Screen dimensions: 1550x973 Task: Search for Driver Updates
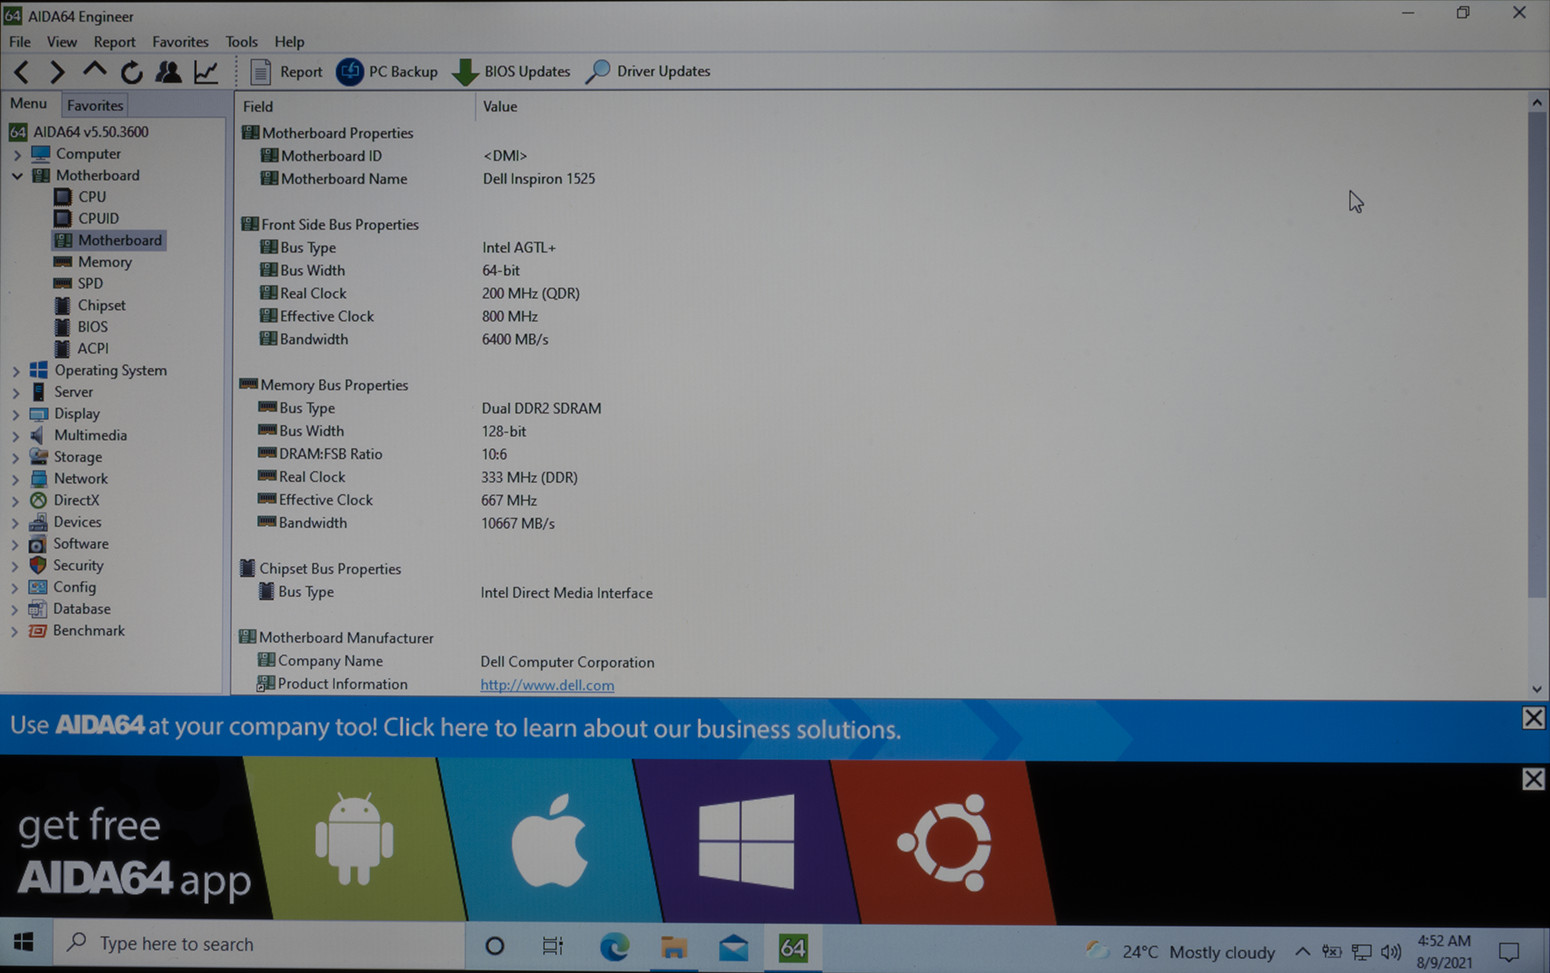648,71
